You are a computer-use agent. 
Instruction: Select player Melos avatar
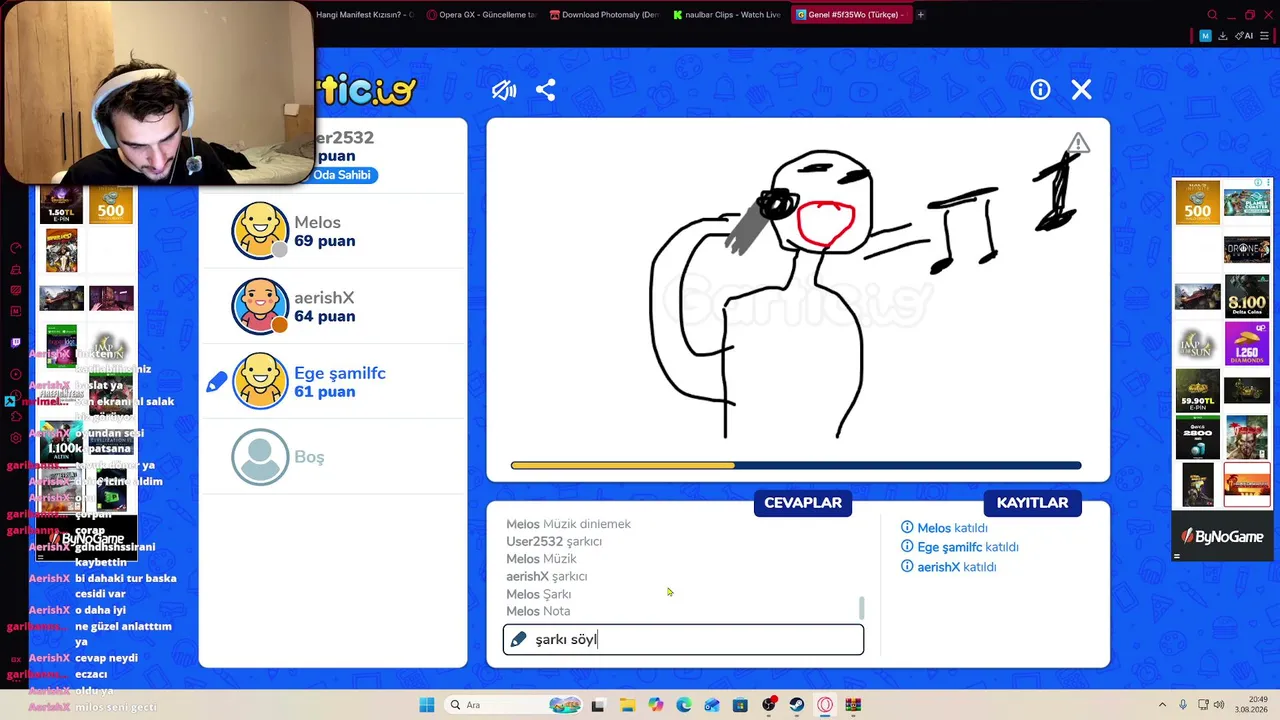pyautogui.click(x=260, y=231)
